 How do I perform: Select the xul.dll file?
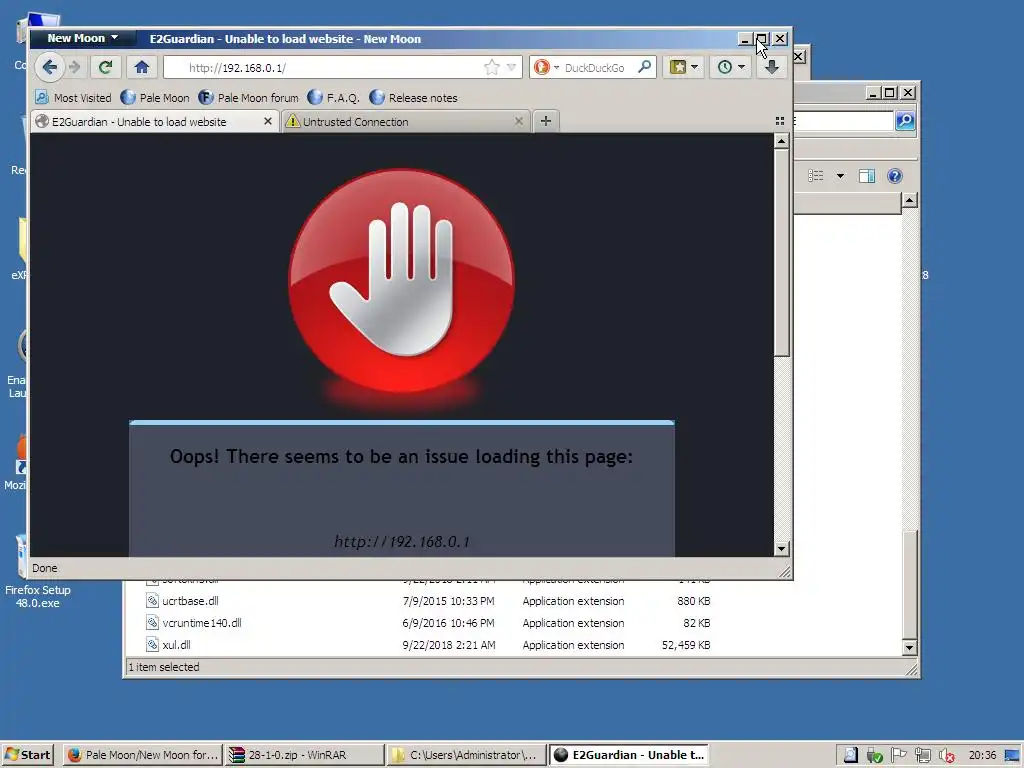(x=176, y=645)
